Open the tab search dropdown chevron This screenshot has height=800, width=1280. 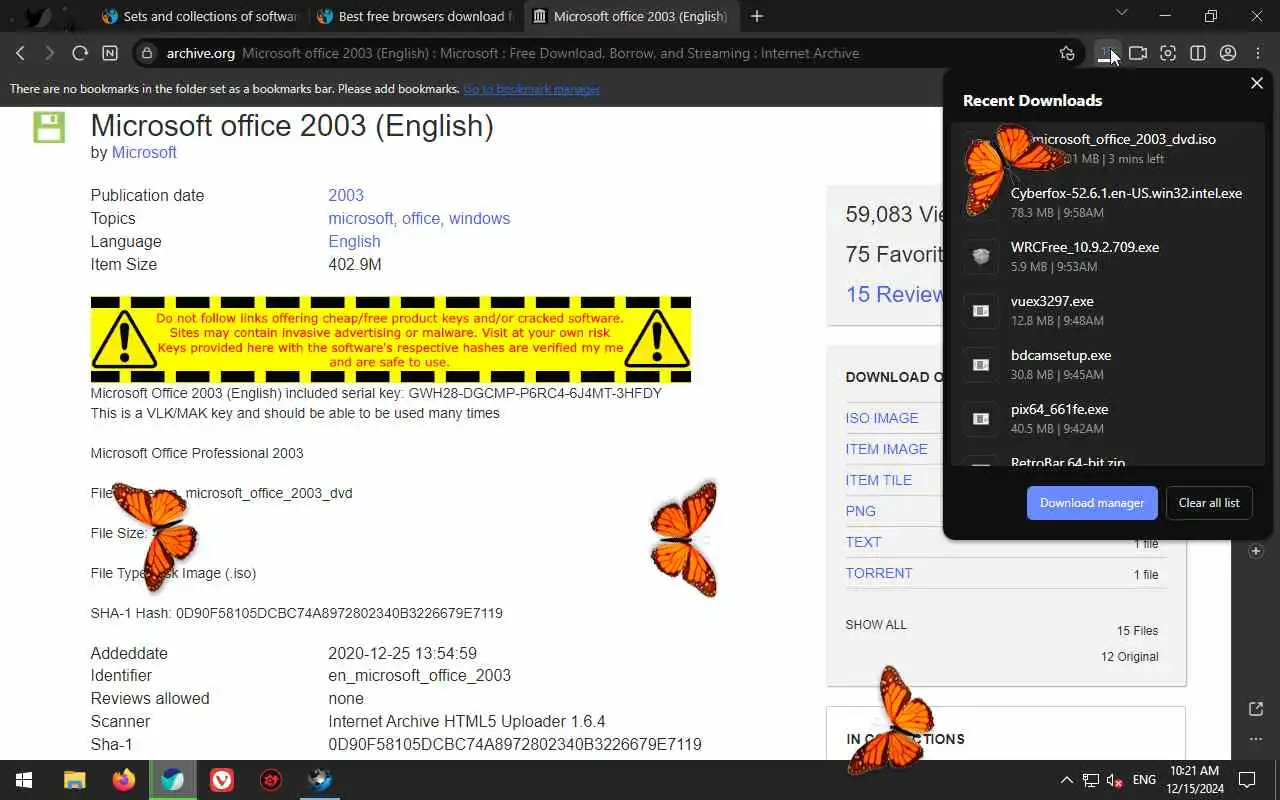coord(1121,13)
